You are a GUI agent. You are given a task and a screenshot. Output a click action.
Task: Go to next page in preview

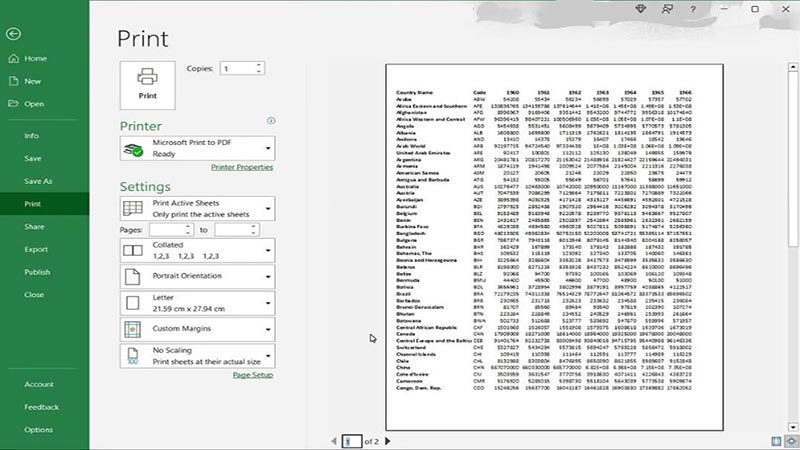click(387, 441)
